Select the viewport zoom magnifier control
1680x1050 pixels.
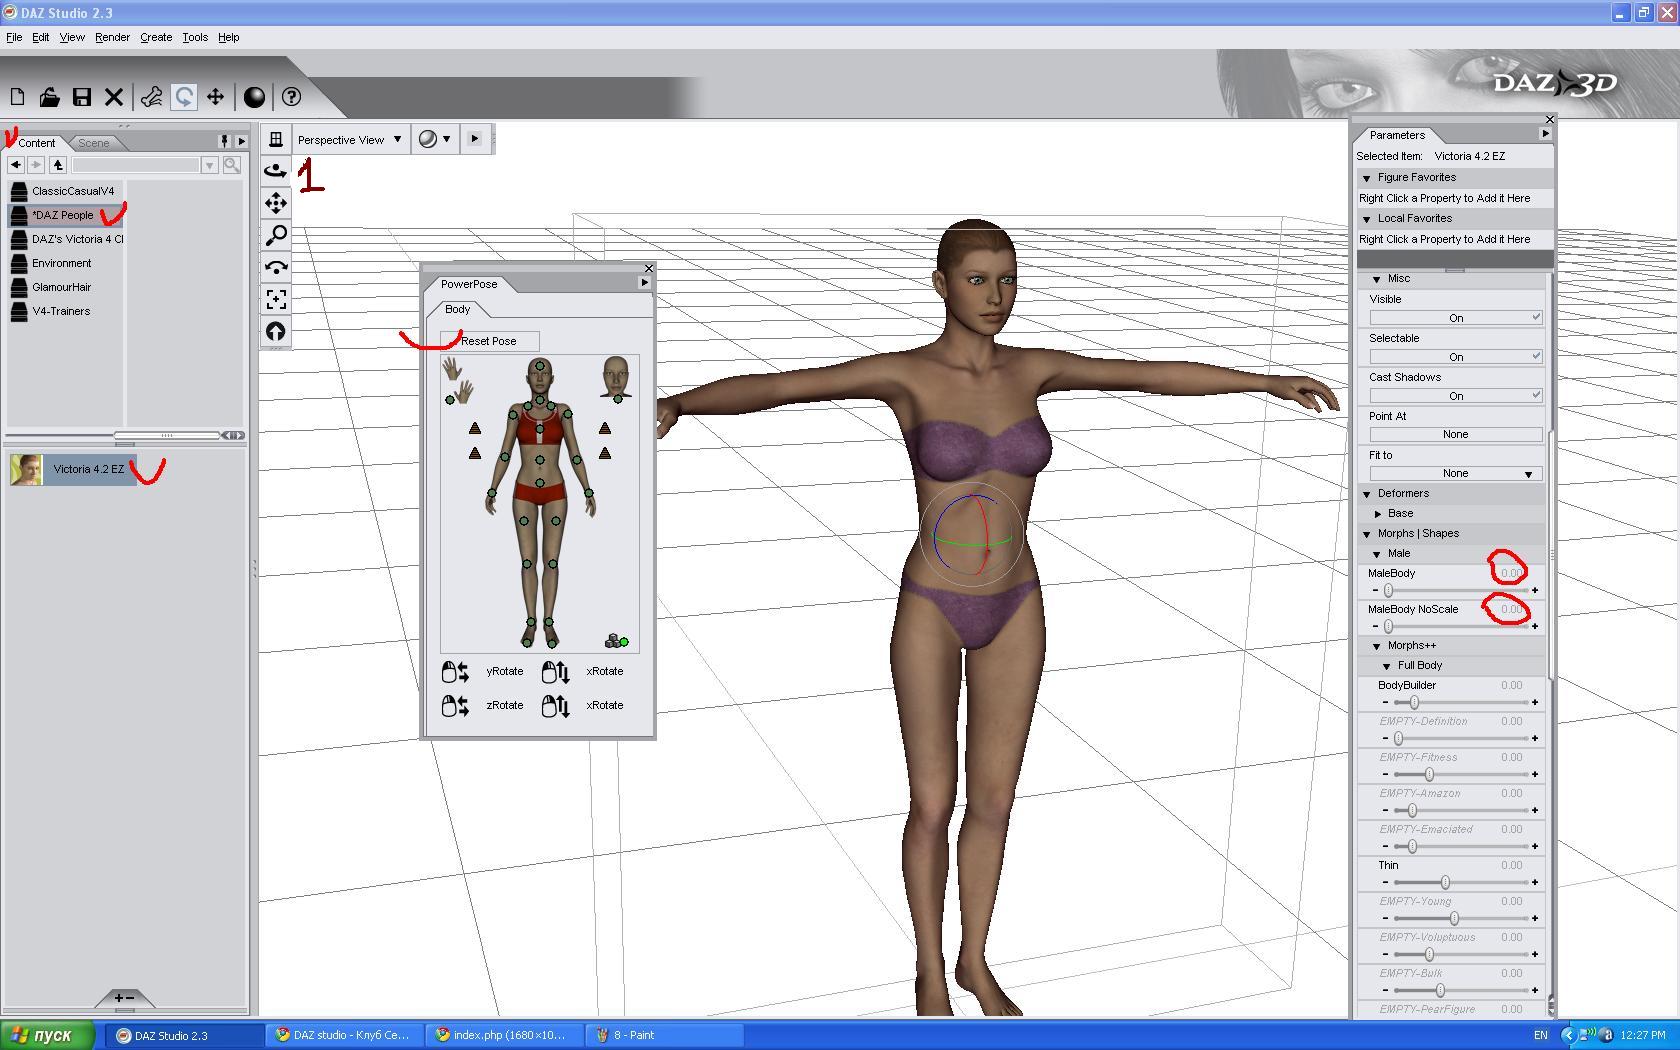click(276, 235)
